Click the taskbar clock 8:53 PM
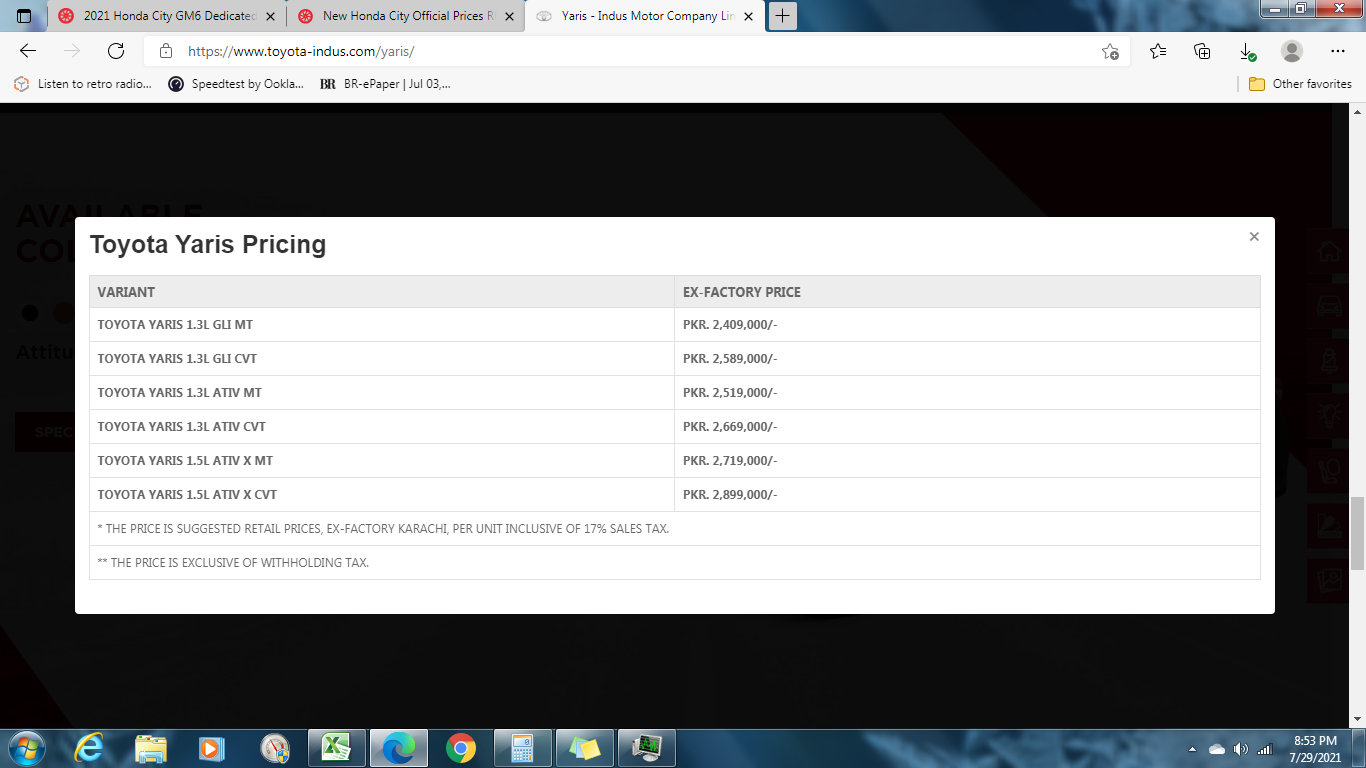 [1315, 741]
